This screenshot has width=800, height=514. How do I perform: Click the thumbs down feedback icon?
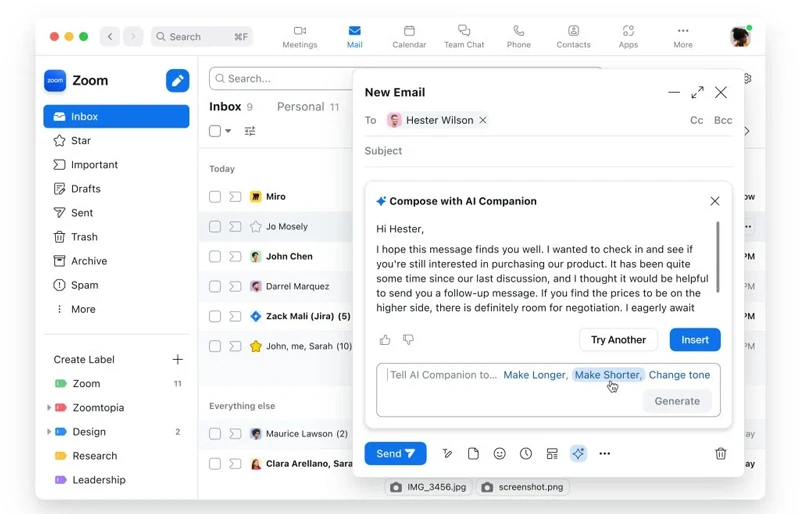[408, 340]
